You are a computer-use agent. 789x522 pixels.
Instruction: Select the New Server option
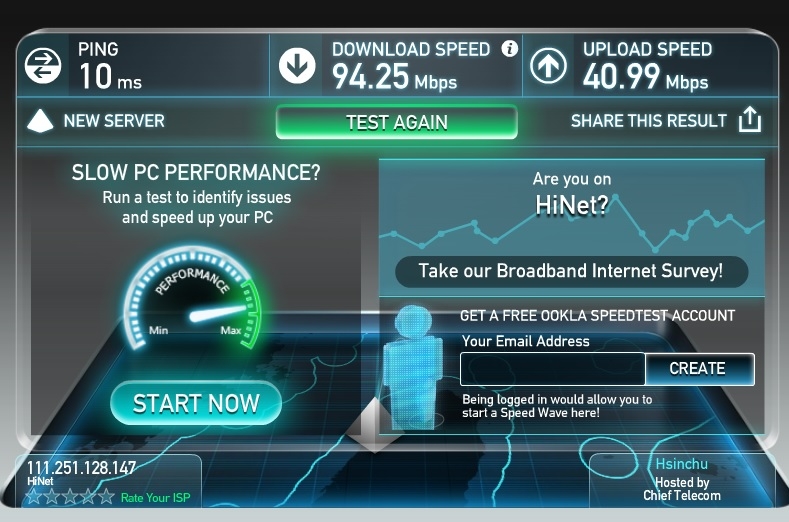click(x=114, y=121)
